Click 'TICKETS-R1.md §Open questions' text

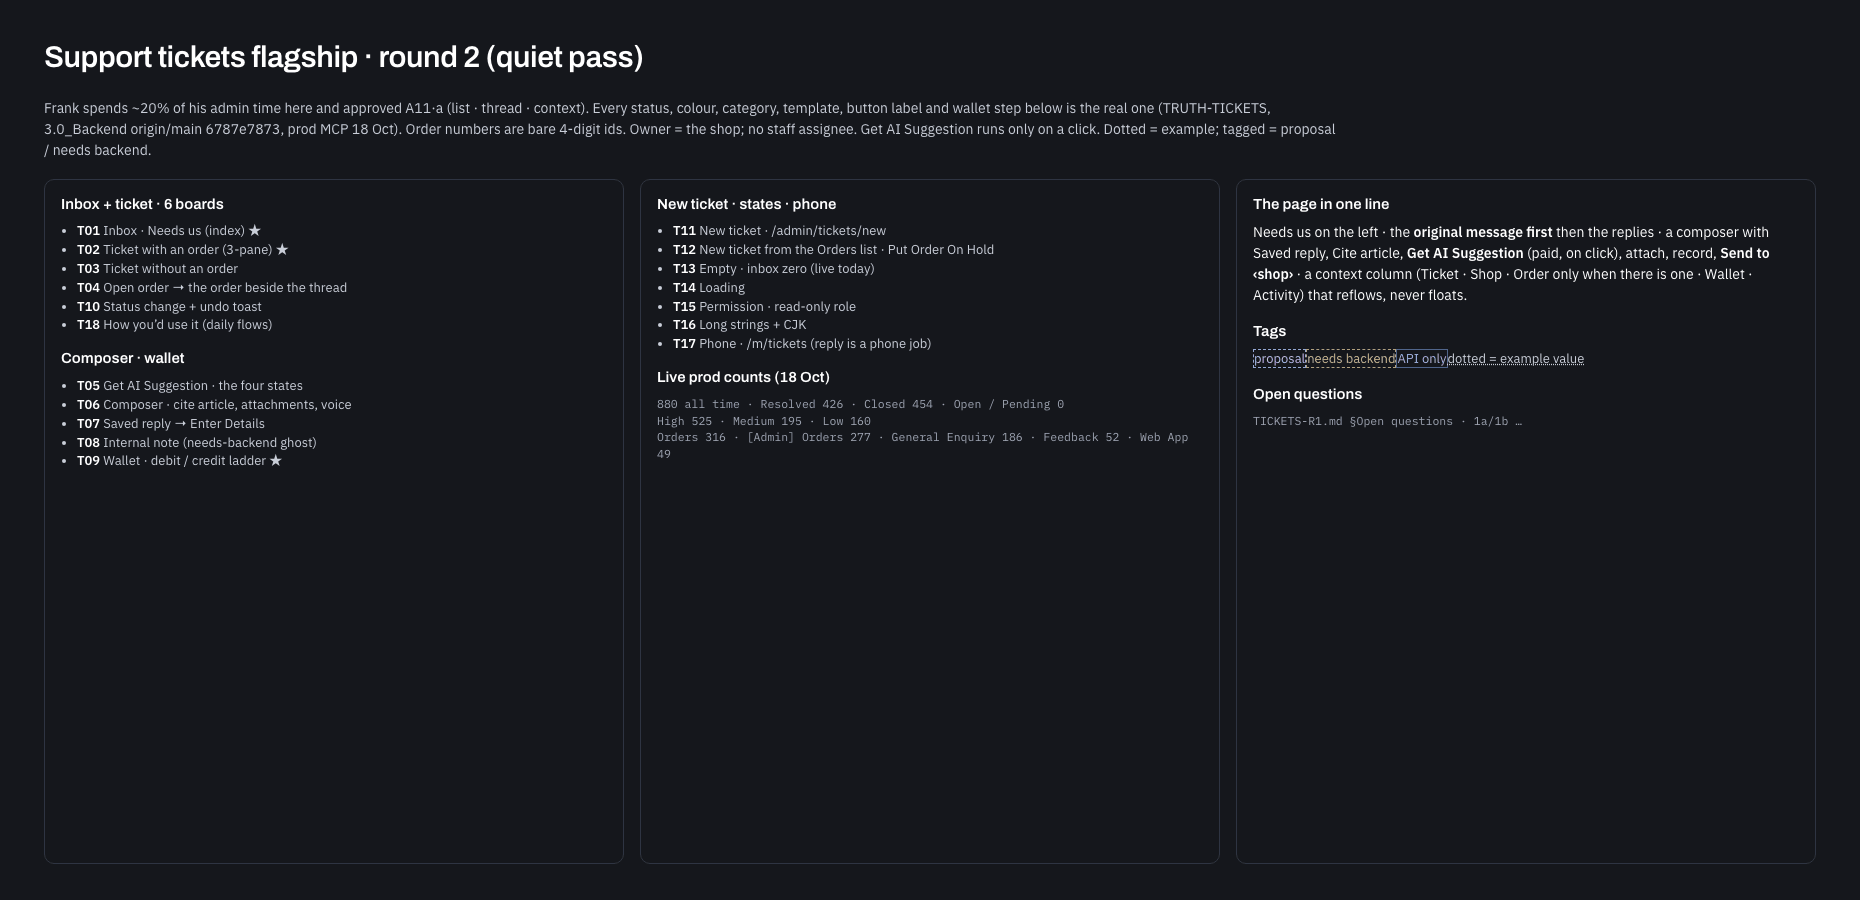click(x=1387, y=422)
